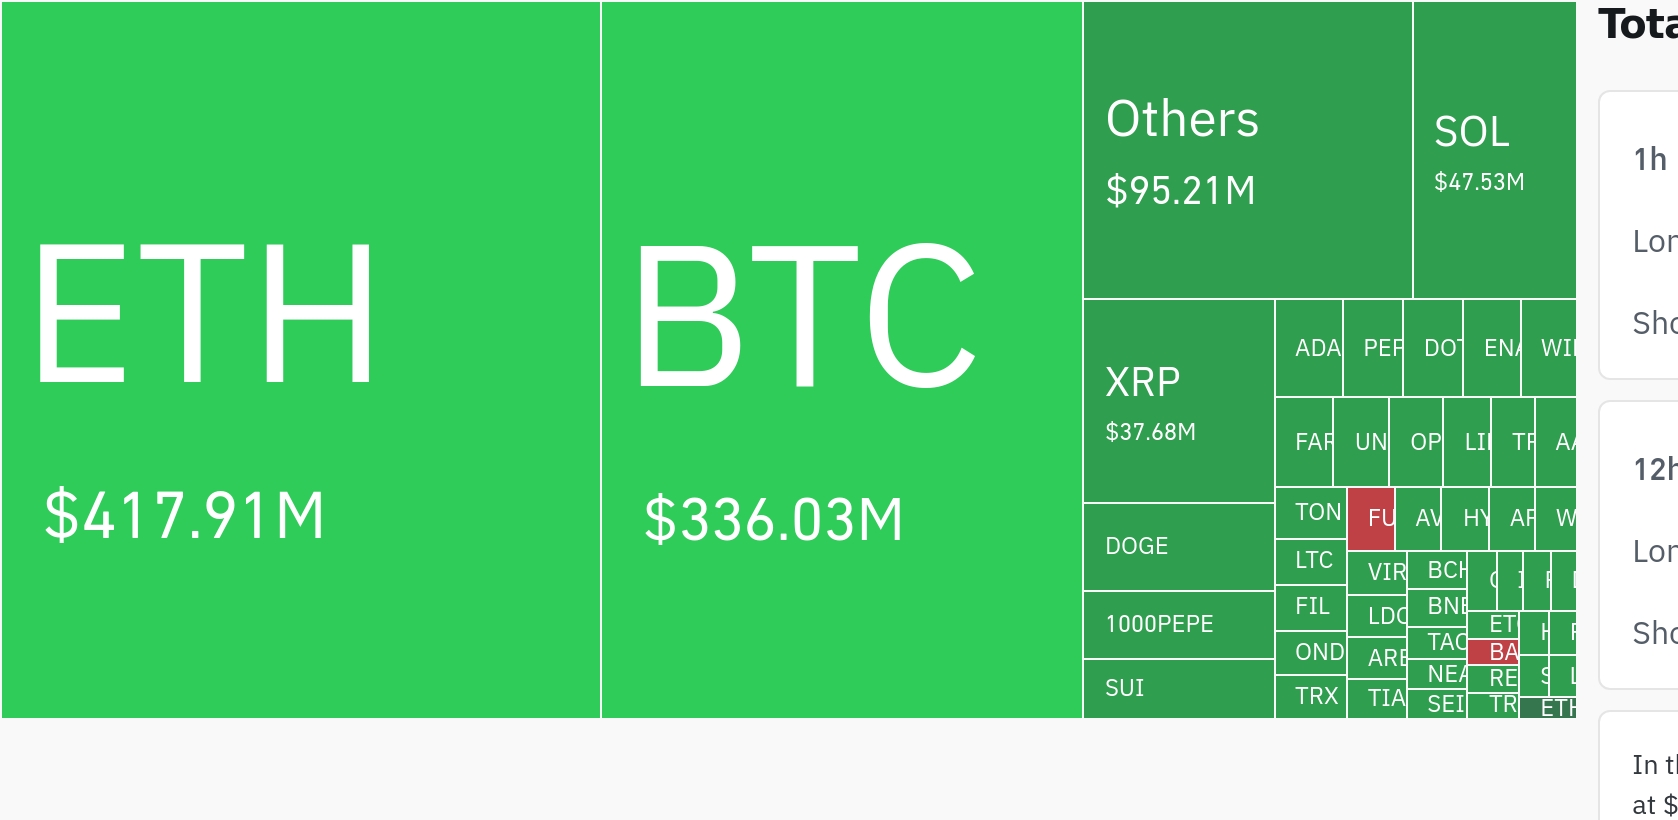Select the ETH $417.91M heatmap tile
Image resolution: width=1678 pixels, height=820 pixels.
[x=301, y=360]
